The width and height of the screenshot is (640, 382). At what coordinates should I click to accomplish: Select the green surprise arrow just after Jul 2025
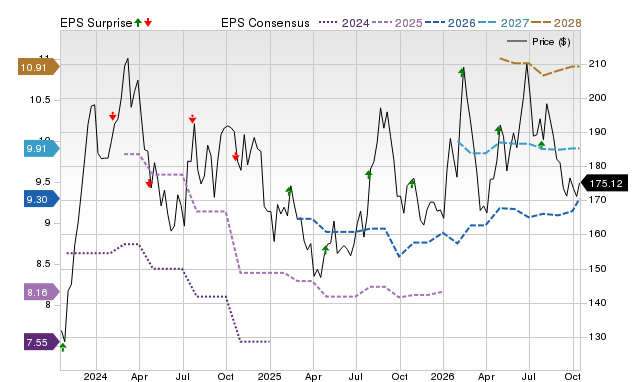(369, 175)
